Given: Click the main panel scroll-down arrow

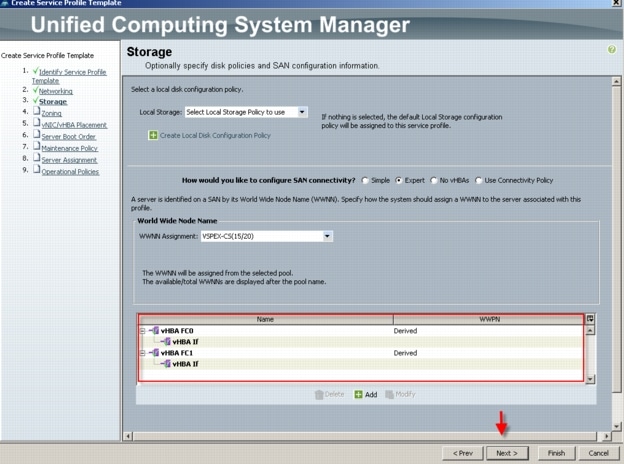Looking at the screenshot, I should [x=616, y=426].
